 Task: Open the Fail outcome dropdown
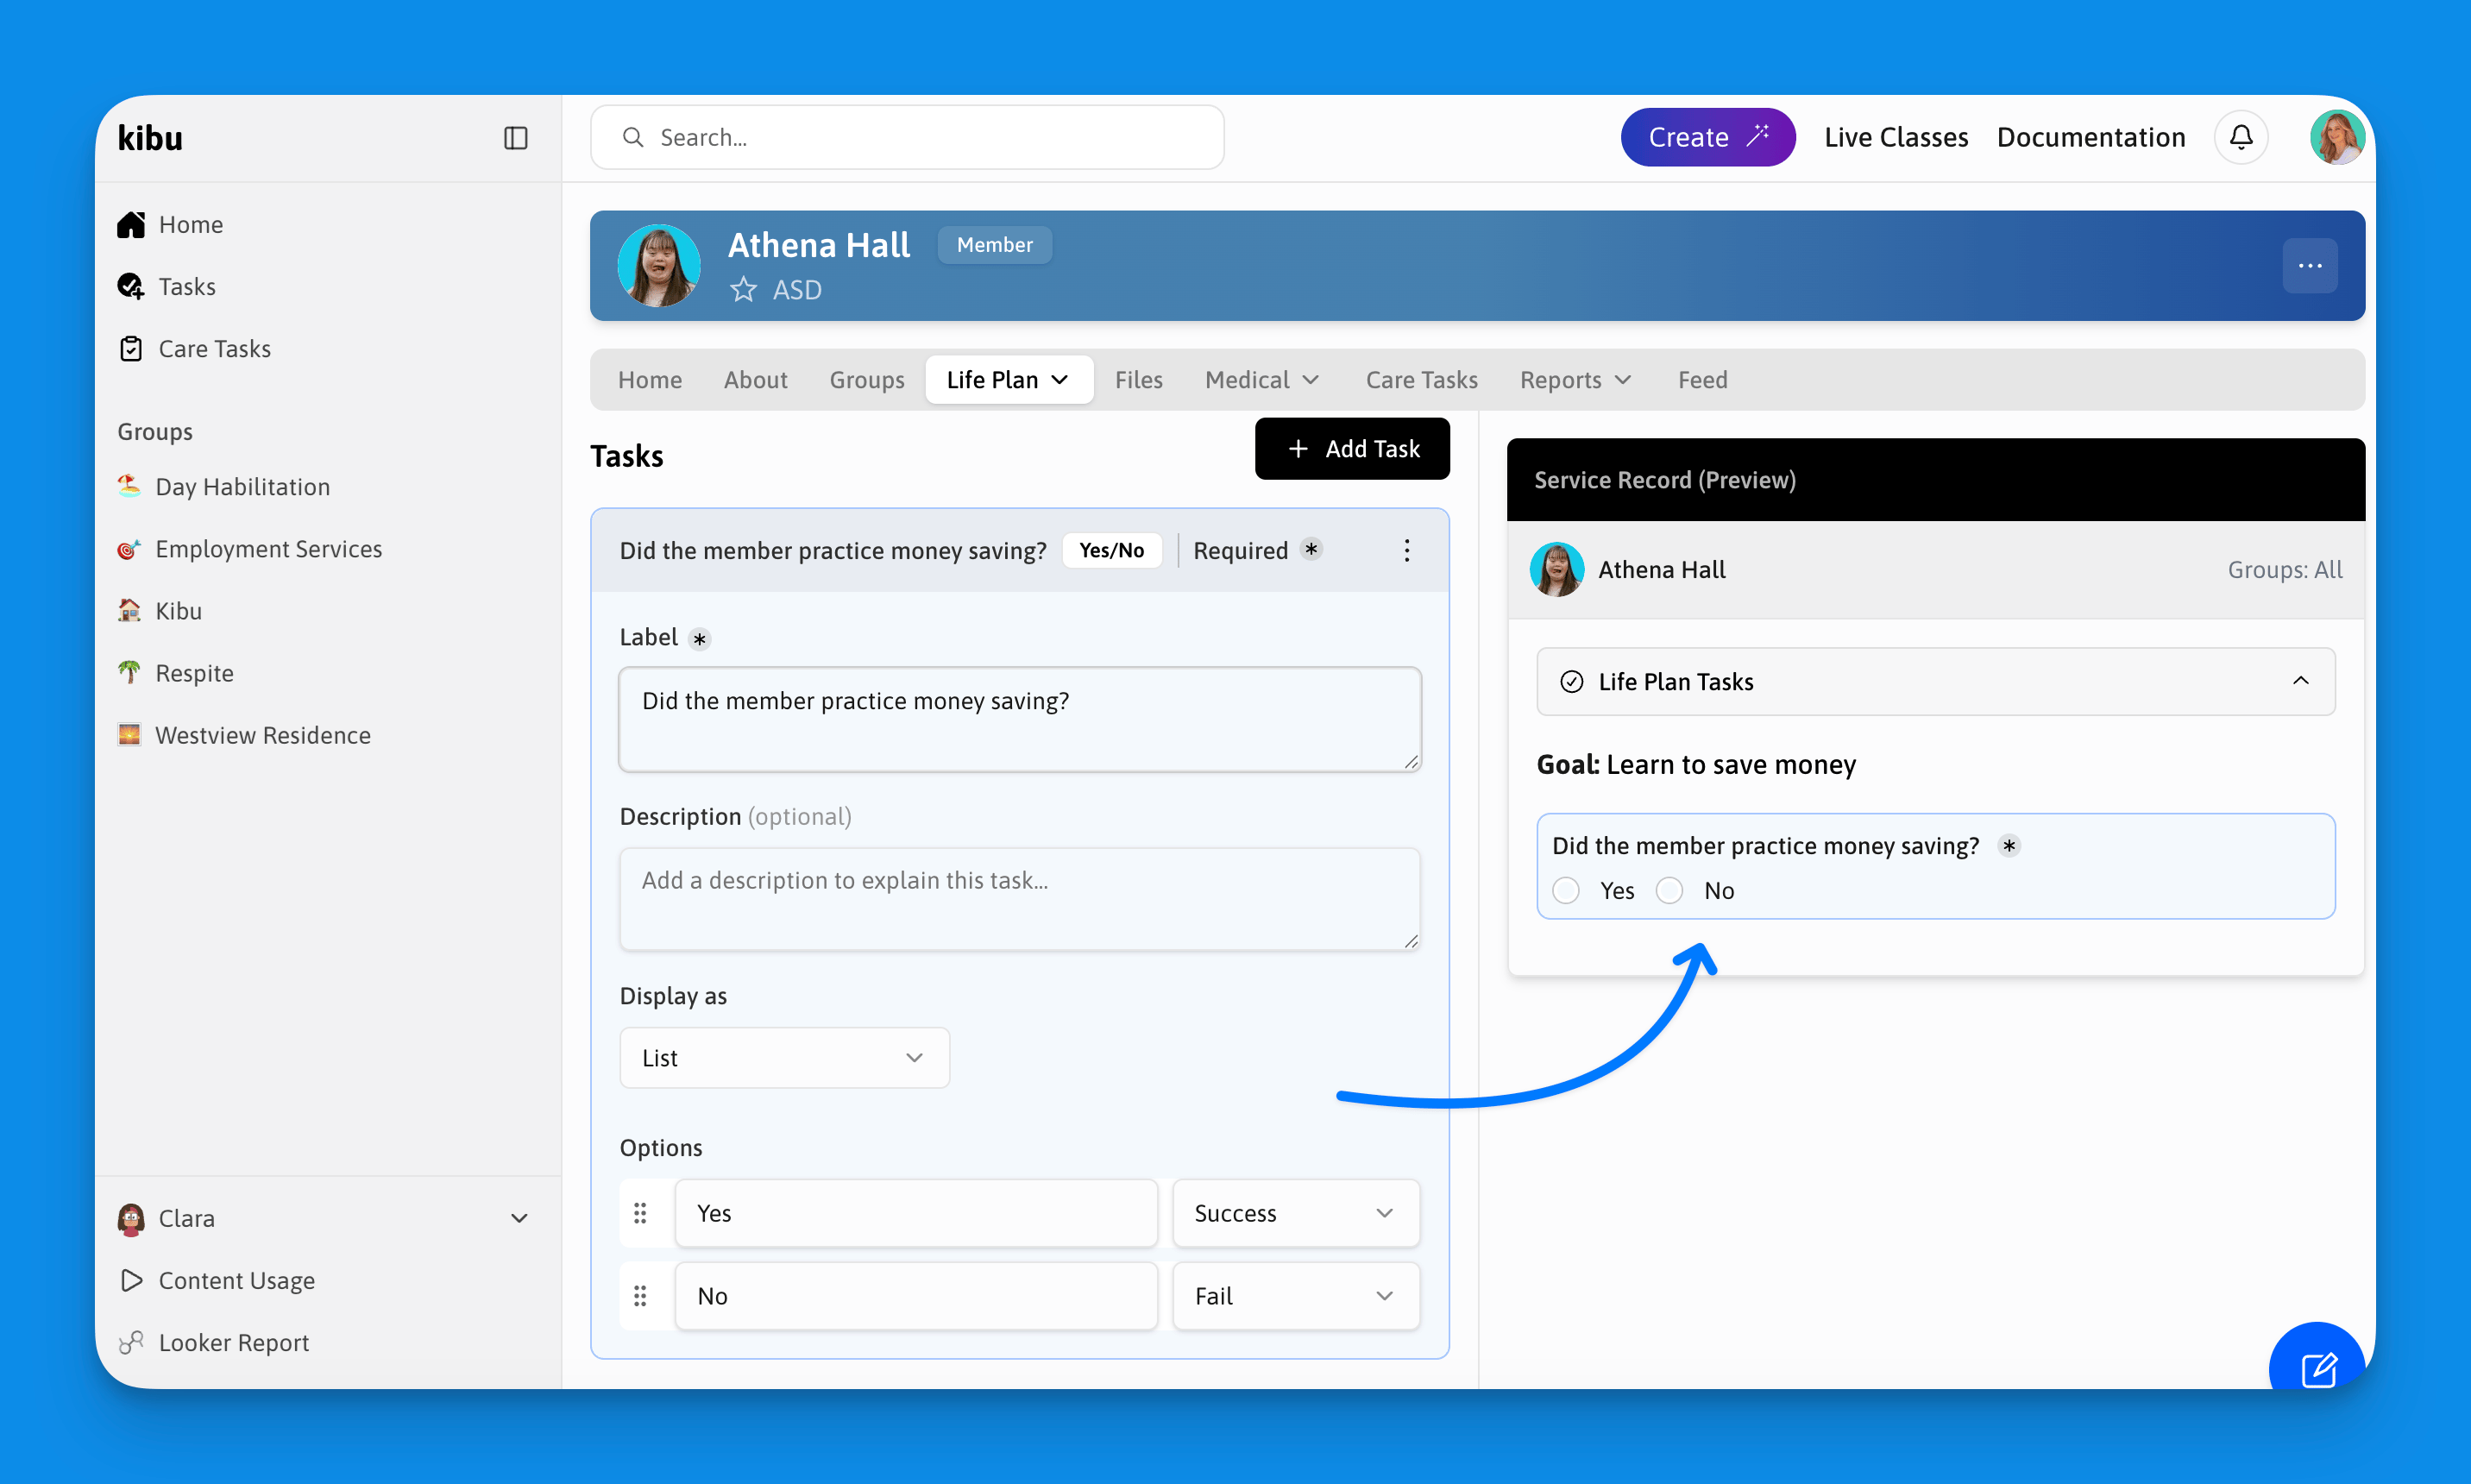(1296, 1296)
